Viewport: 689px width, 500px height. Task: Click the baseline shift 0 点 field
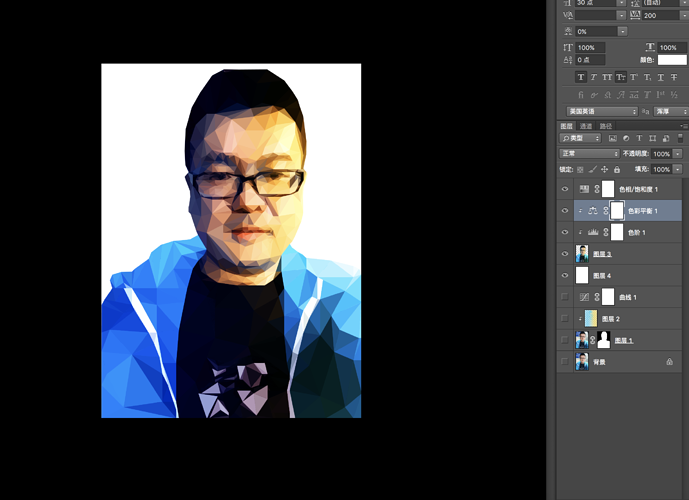(x=590, y=60)
